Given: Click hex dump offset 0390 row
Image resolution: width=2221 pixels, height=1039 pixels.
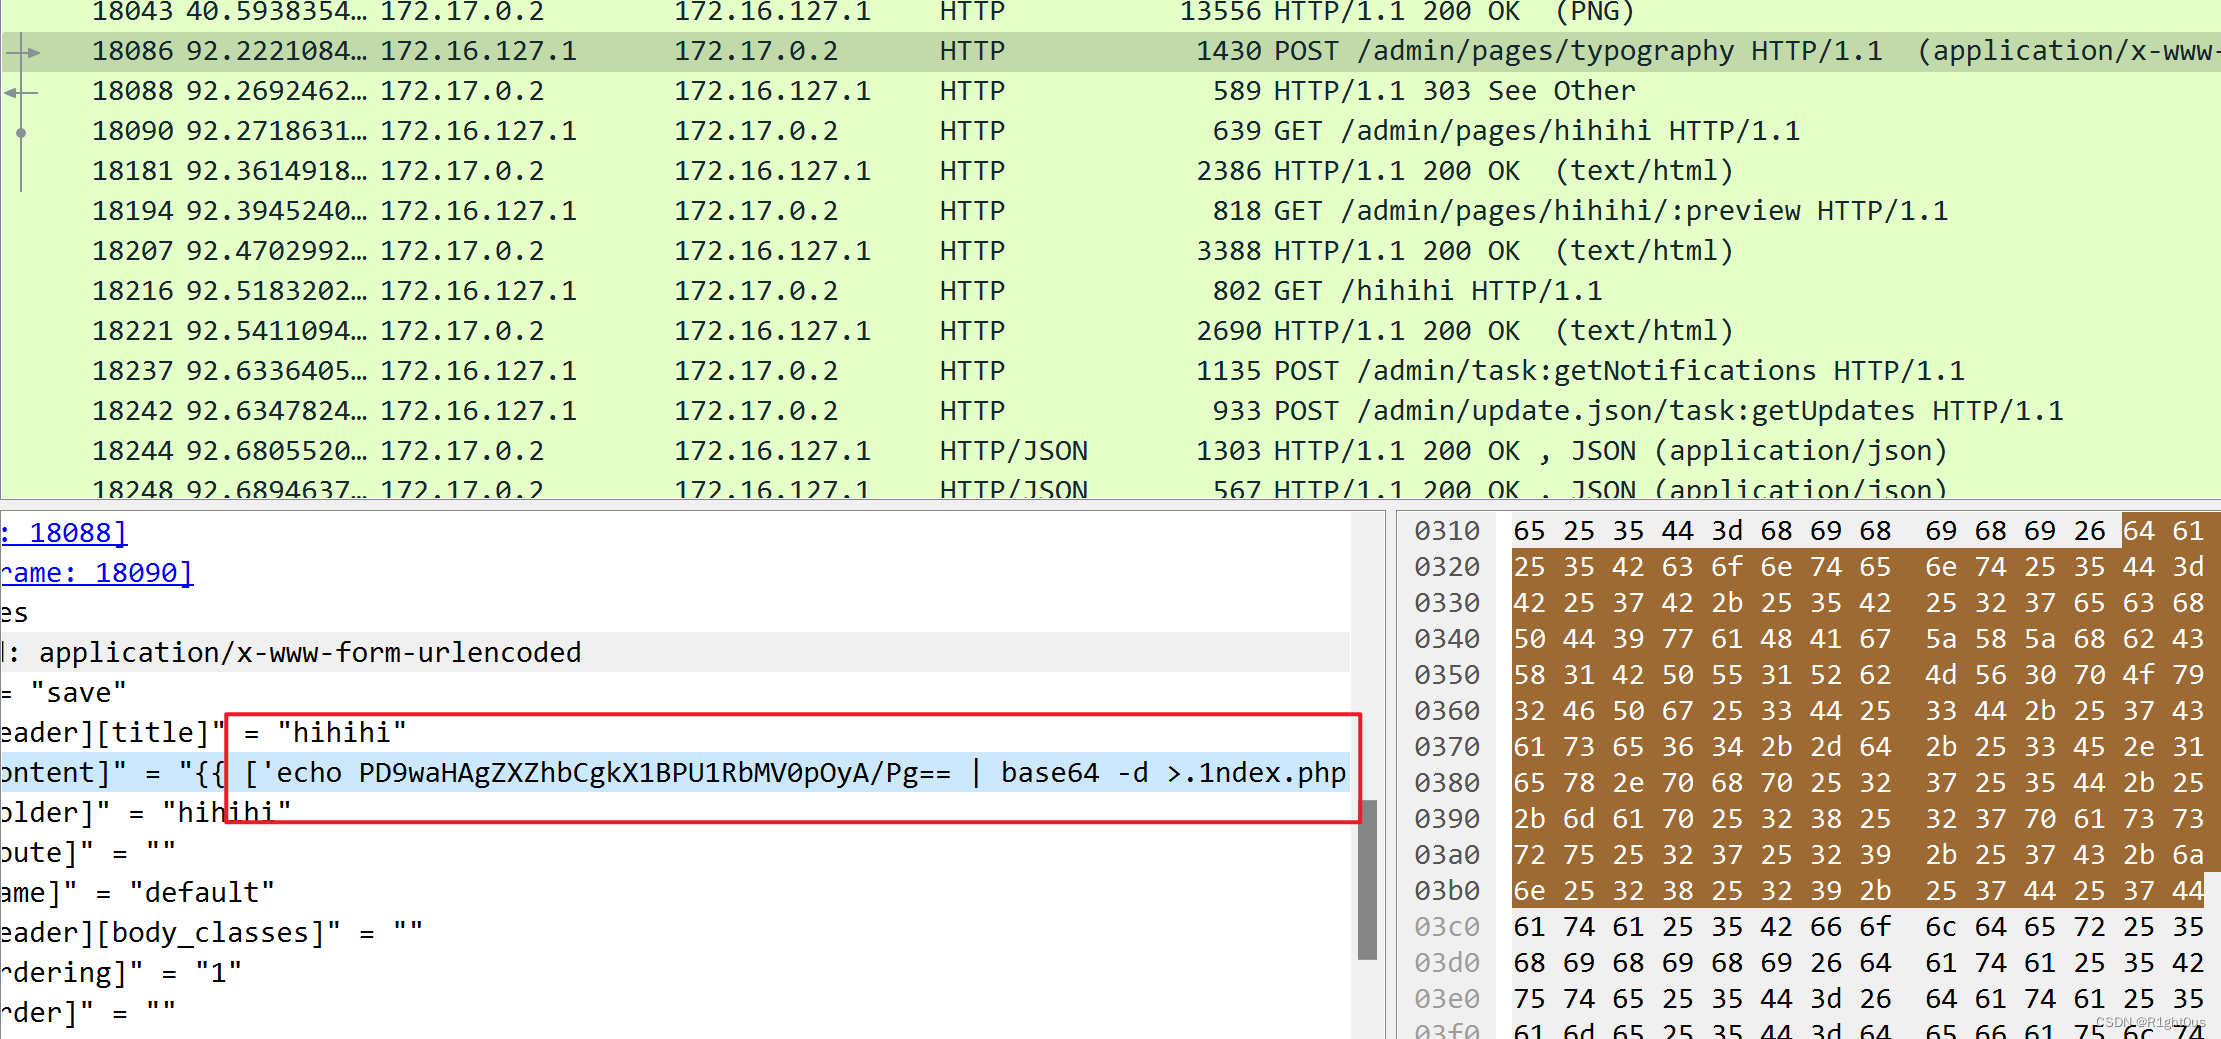Looking at the screenshot, I should (x=1808, y=819).
